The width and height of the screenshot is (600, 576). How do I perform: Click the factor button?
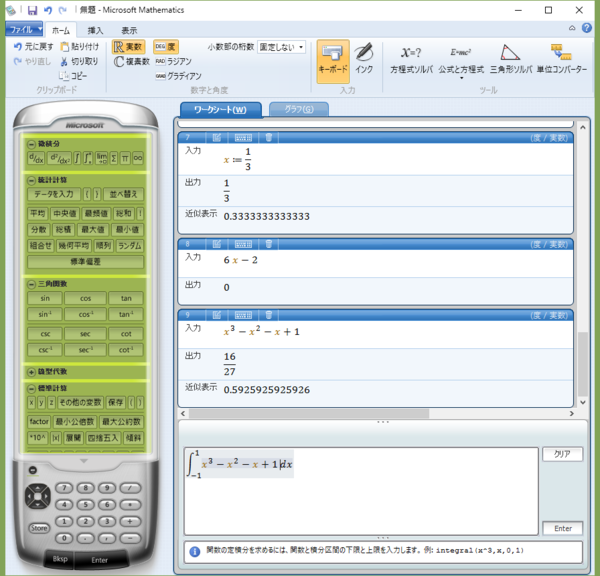[x=39, y=421]
